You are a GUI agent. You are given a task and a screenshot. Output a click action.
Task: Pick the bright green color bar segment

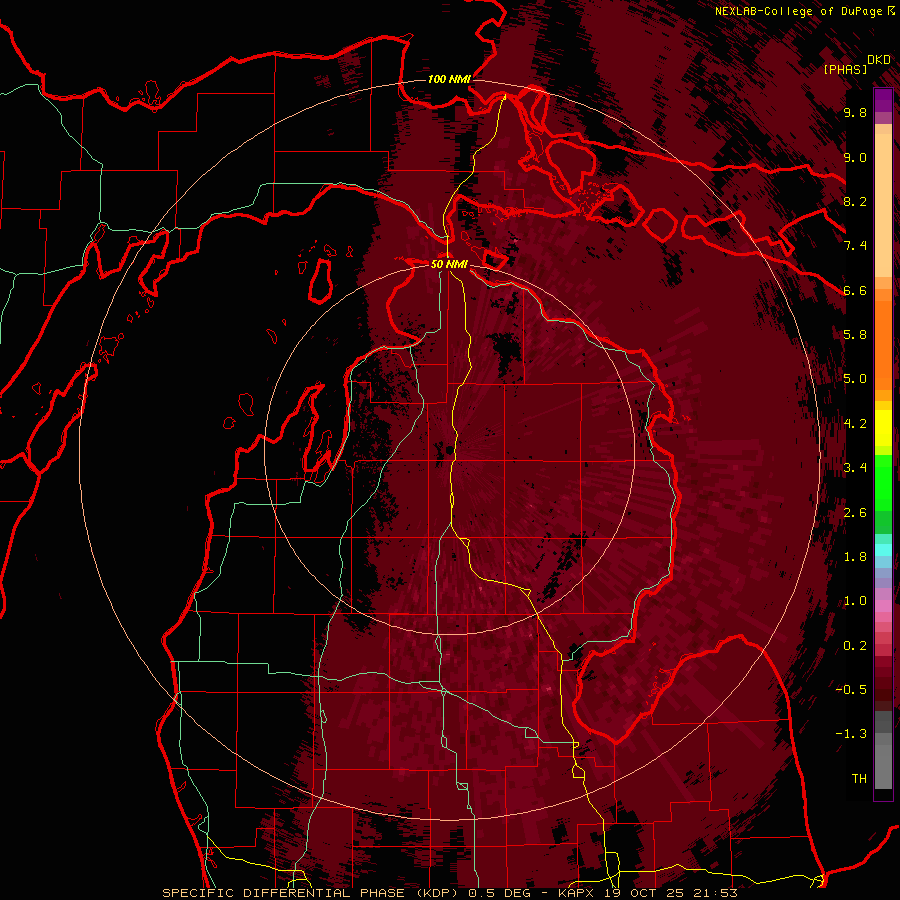tap(883, 482)
